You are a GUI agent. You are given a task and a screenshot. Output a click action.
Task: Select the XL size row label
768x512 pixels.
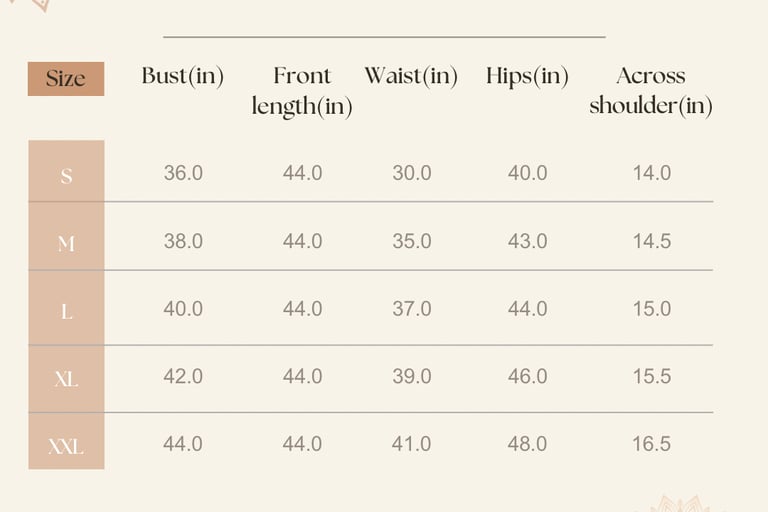pos(66,379)
